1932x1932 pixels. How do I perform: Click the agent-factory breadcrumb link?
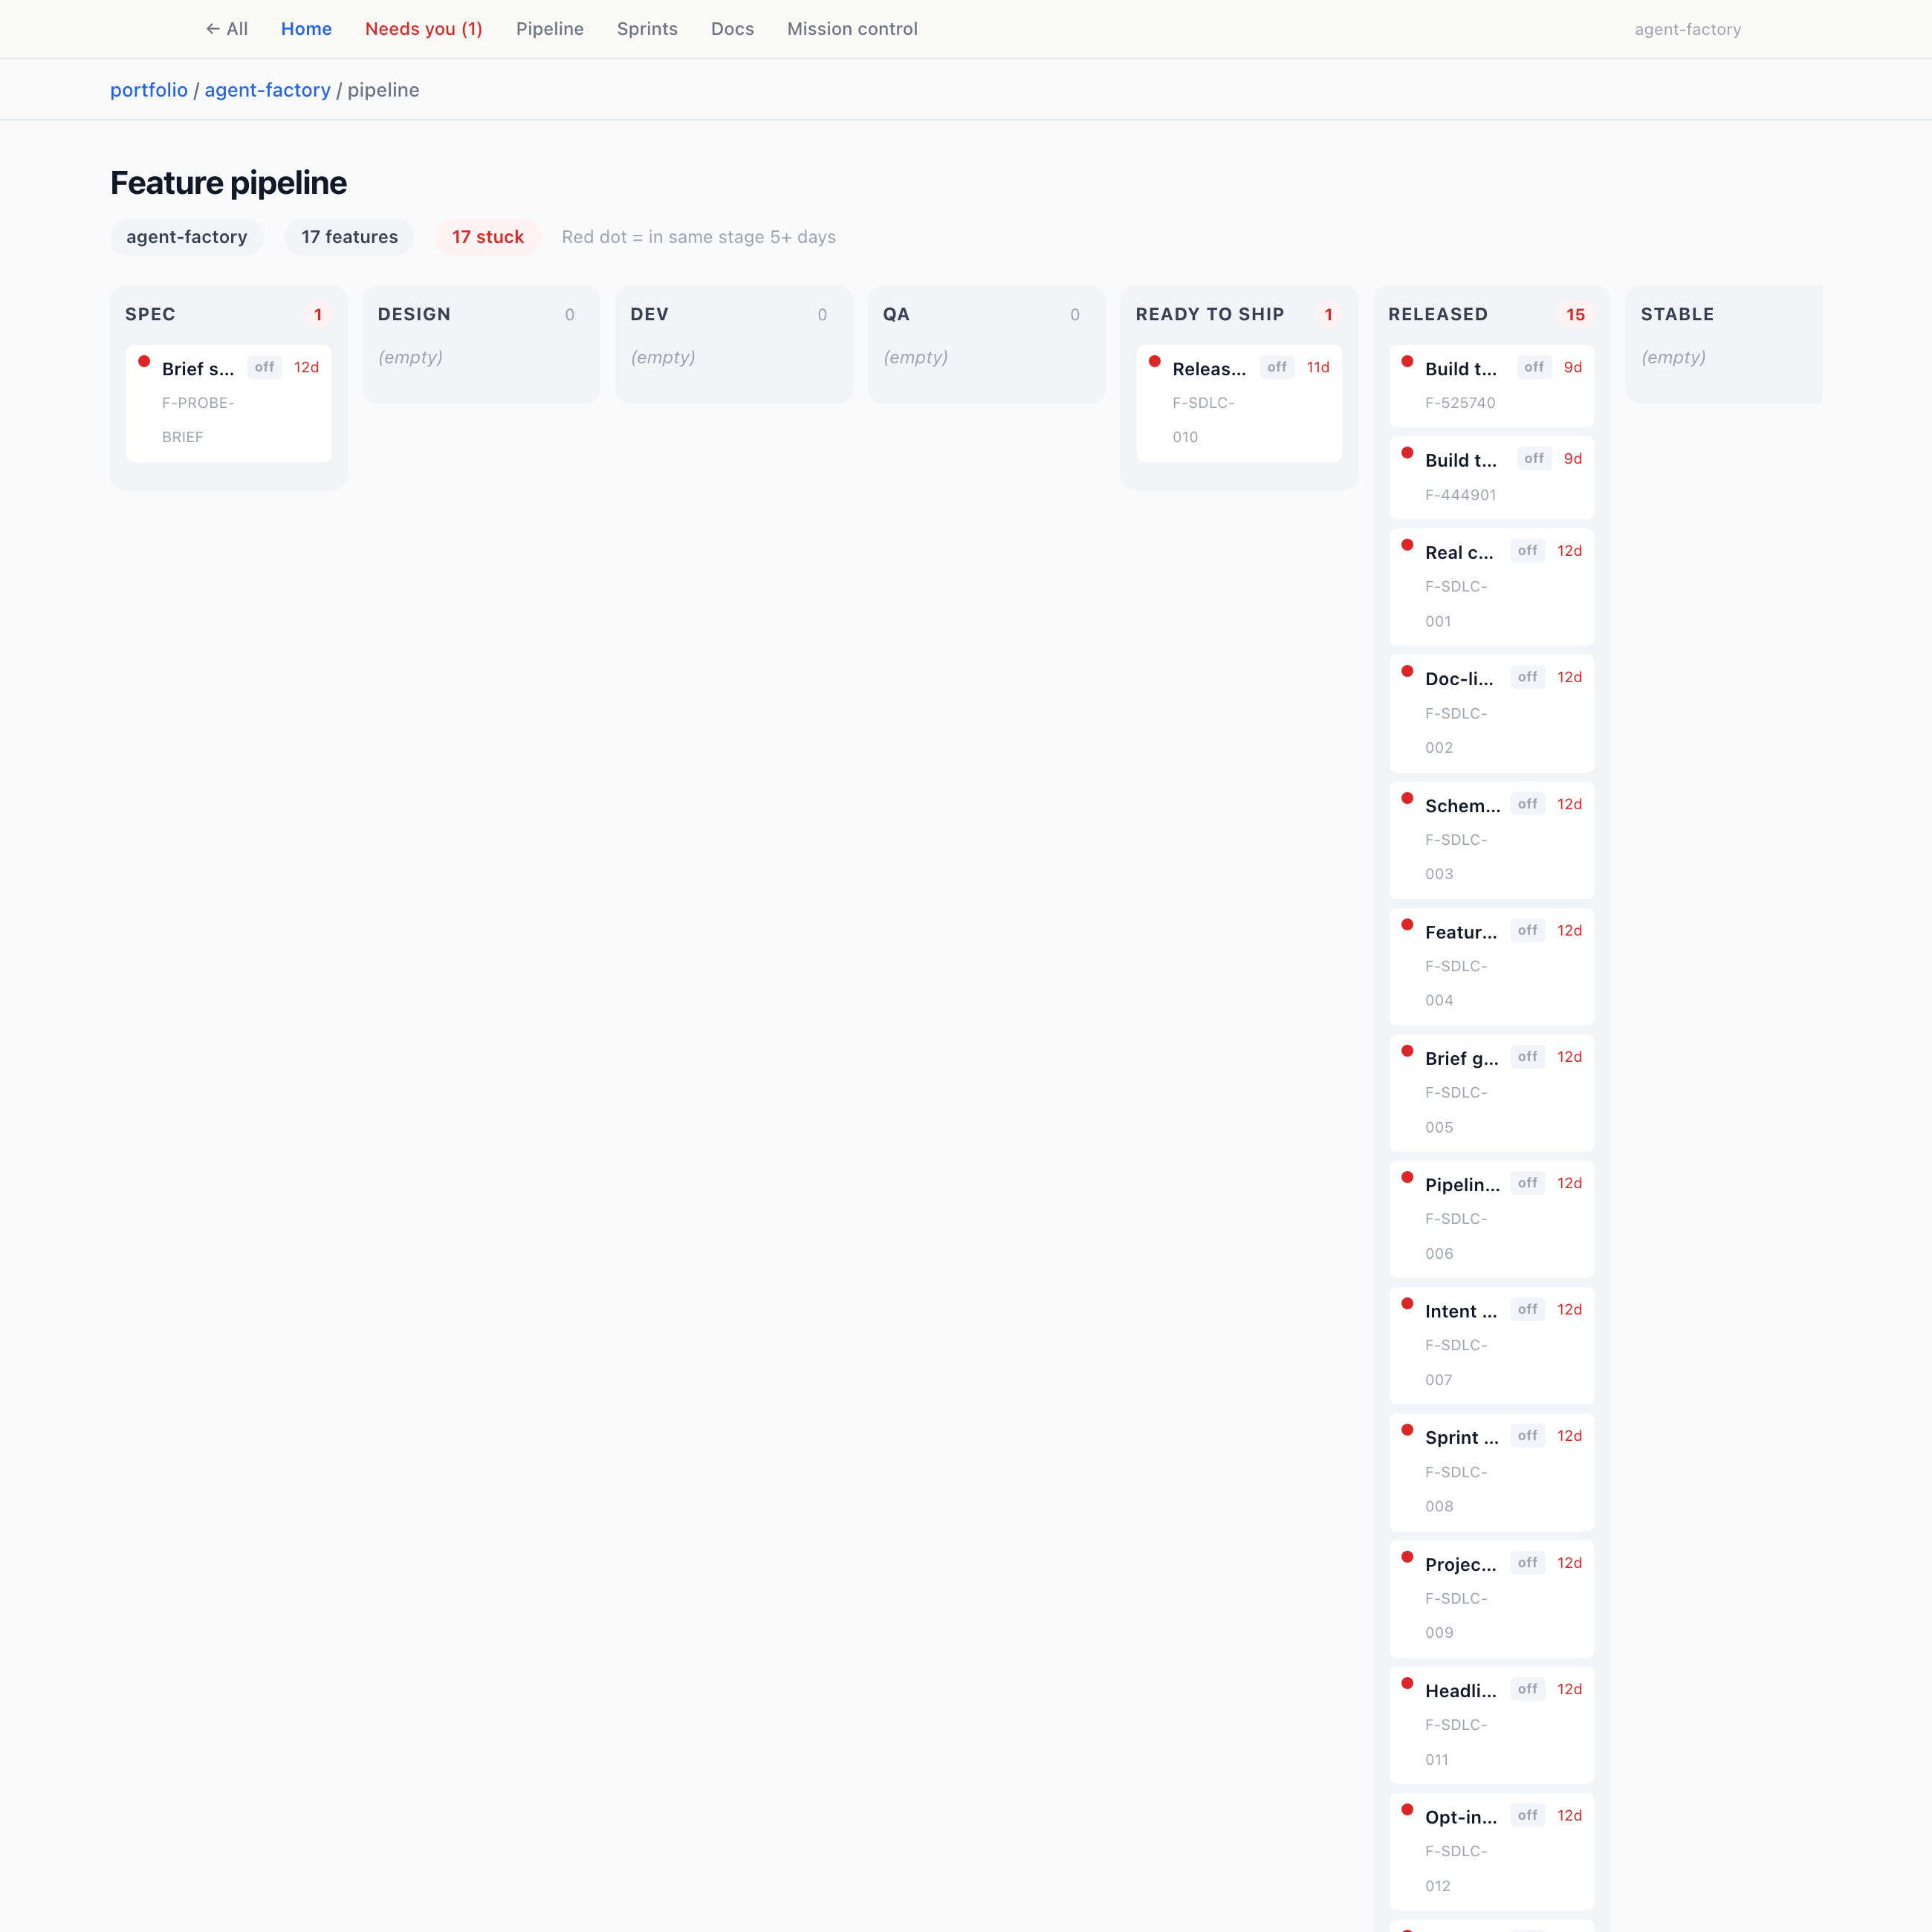(267, 90)
